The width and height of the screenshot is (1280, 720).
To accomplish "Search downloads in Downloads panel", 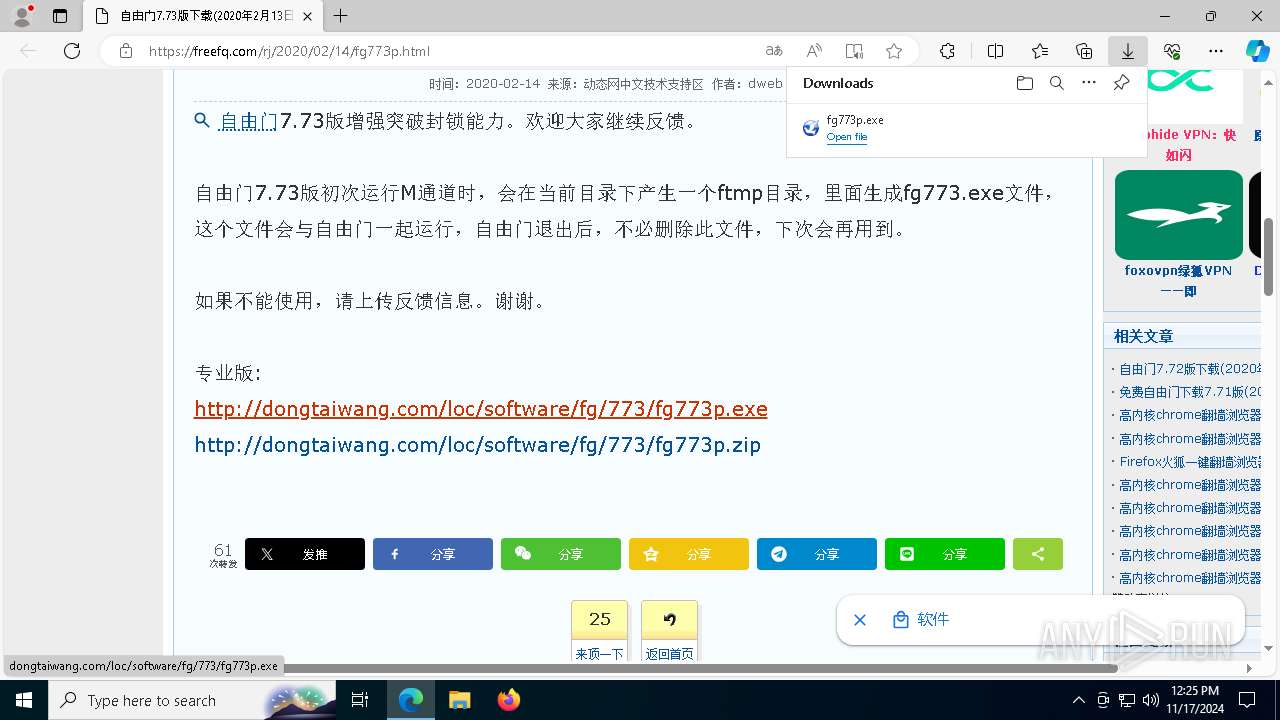I will [x=1057, y=83].
